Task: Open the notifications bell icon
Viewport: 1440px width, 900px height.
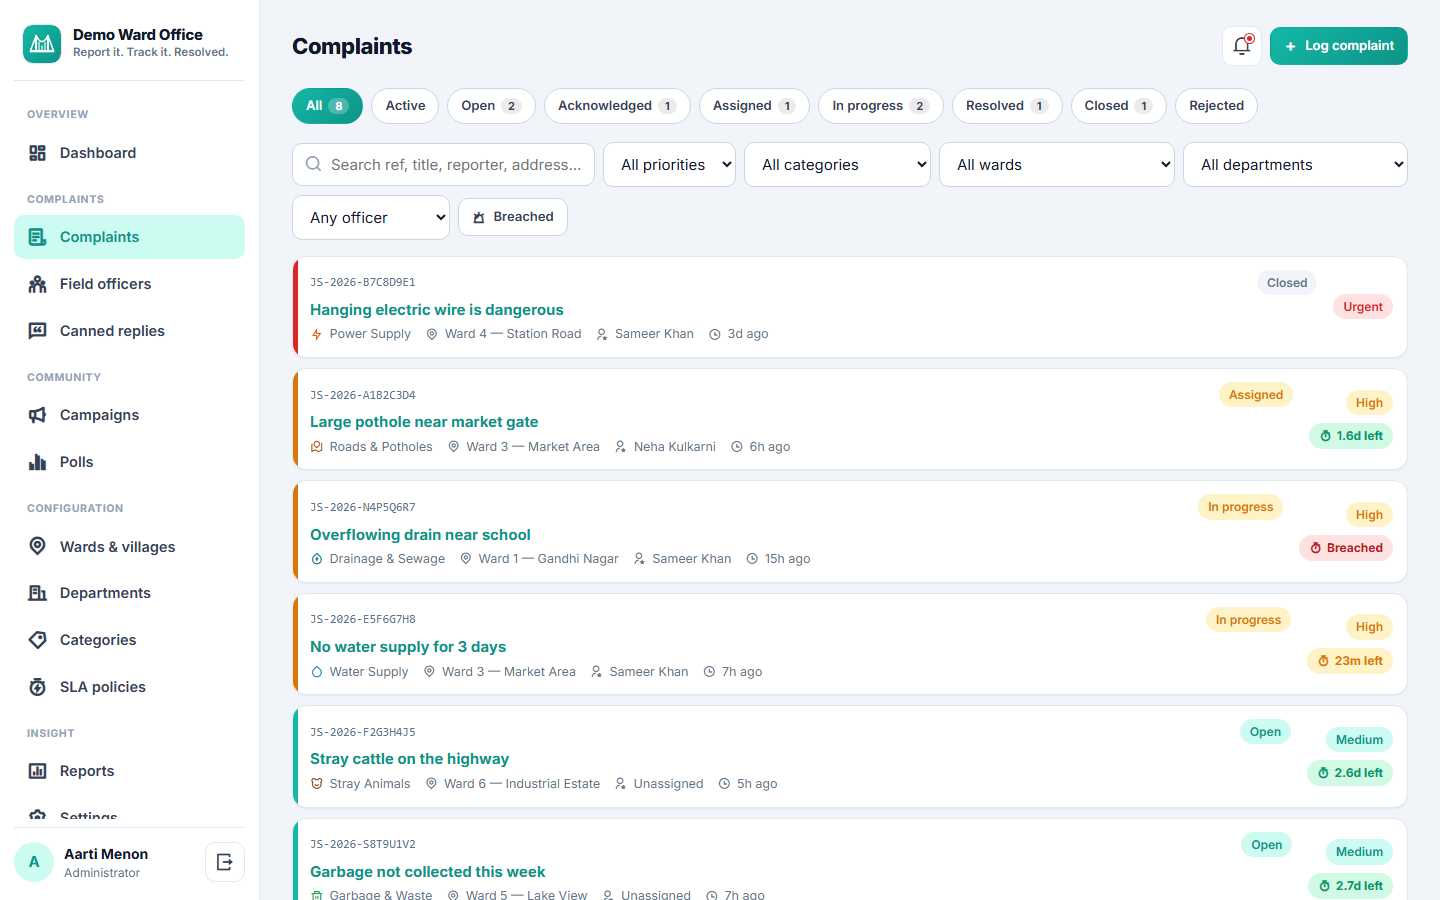Action: tap(1242, 46)
